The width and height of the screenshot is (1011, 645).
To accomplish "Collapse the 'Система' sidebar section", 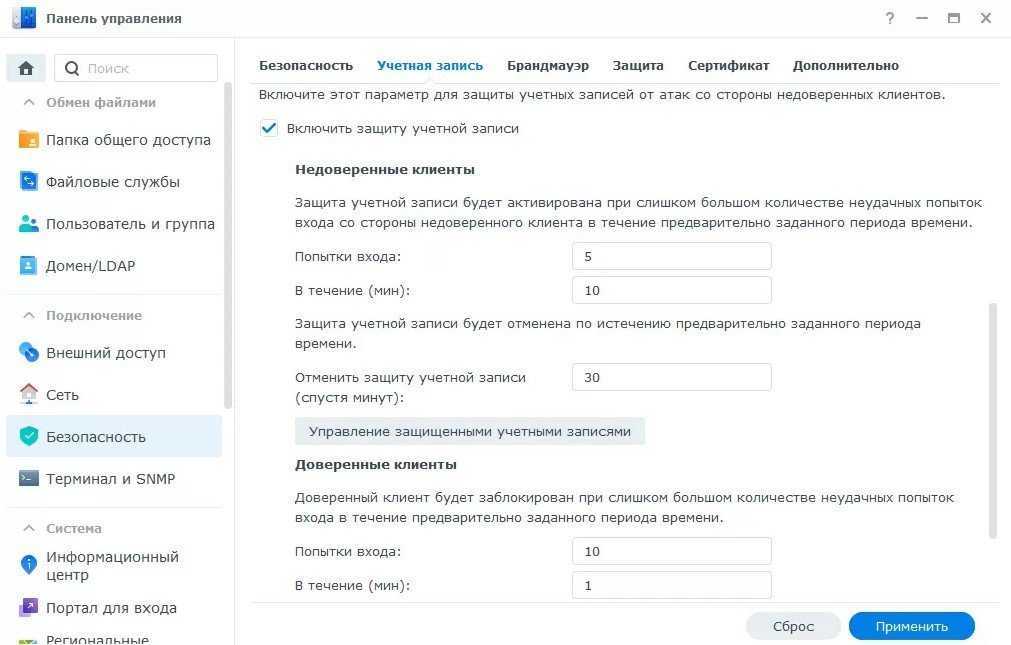I will [x=27, y=528].
